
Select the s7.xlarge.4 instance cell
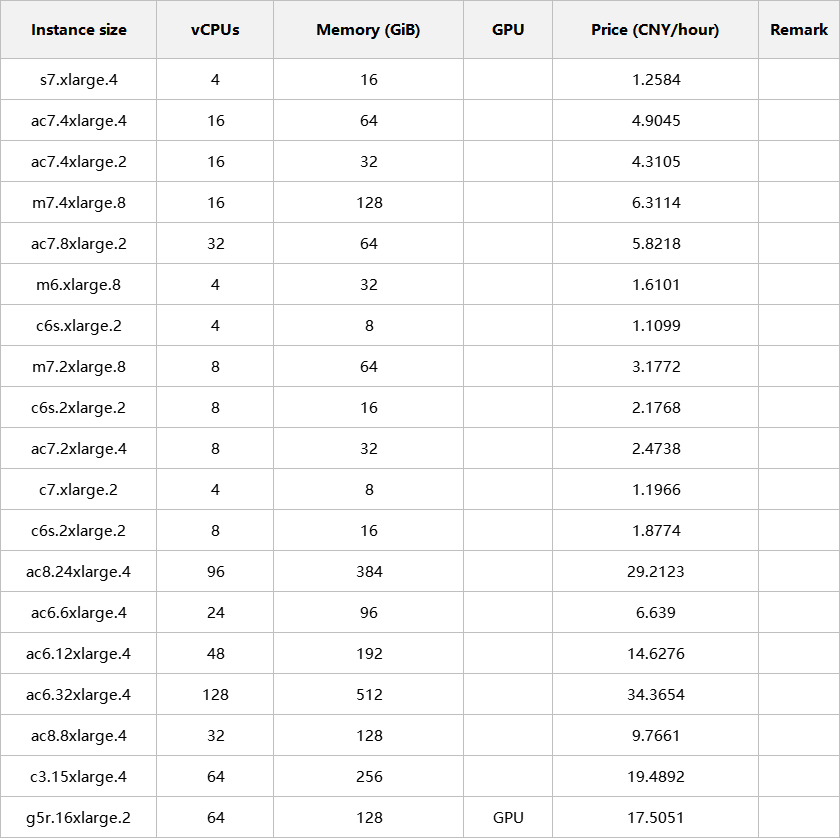79,79
